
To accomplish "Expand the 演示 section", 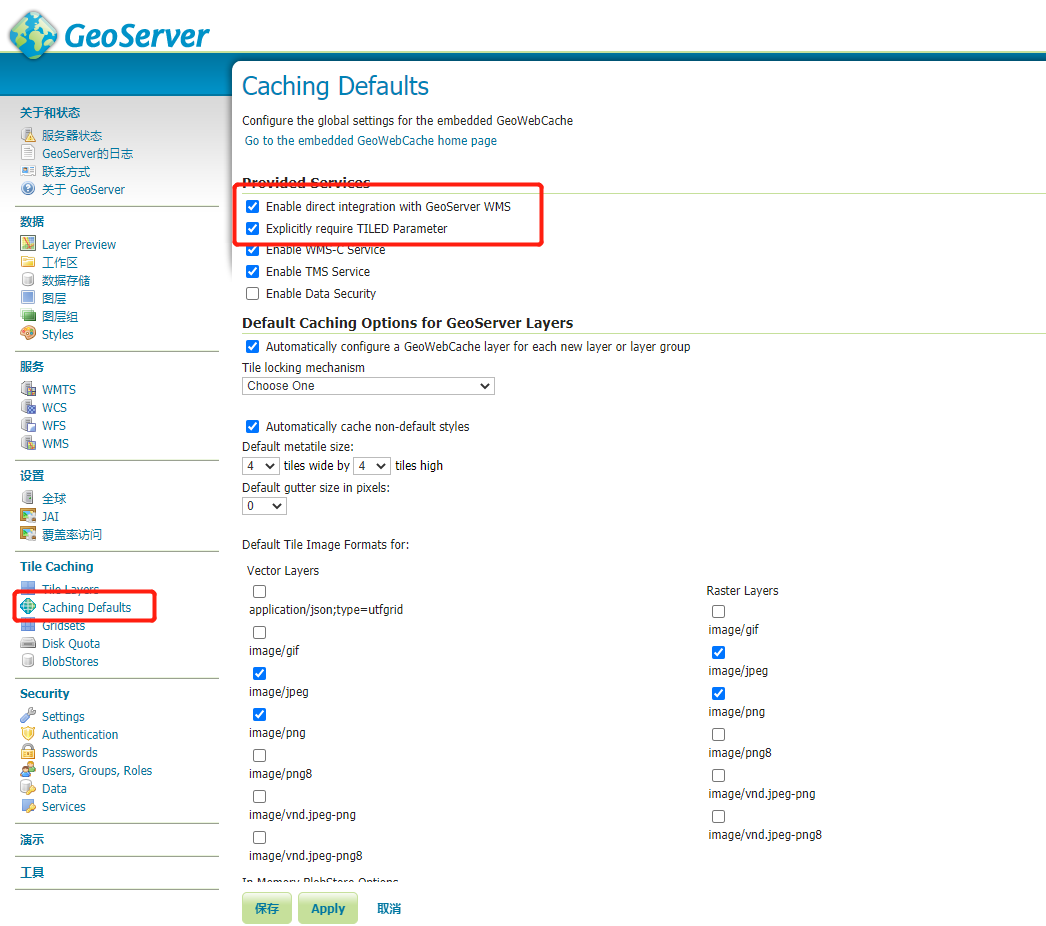I will point(32,839).
